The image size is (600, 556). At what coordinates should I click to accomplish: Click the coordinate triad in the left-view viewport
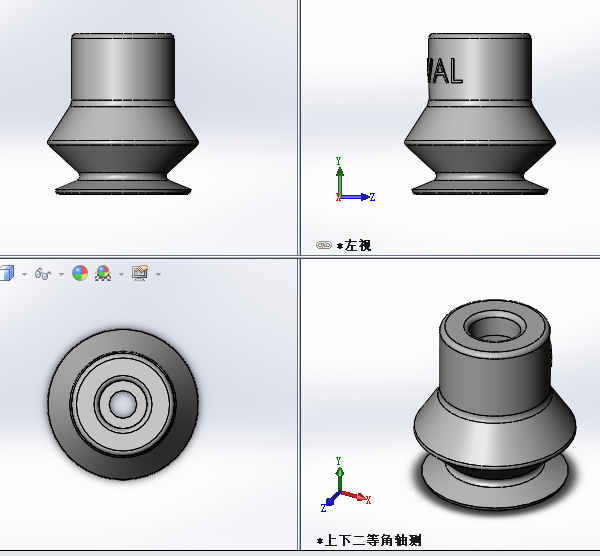click(x=354, y=180)
